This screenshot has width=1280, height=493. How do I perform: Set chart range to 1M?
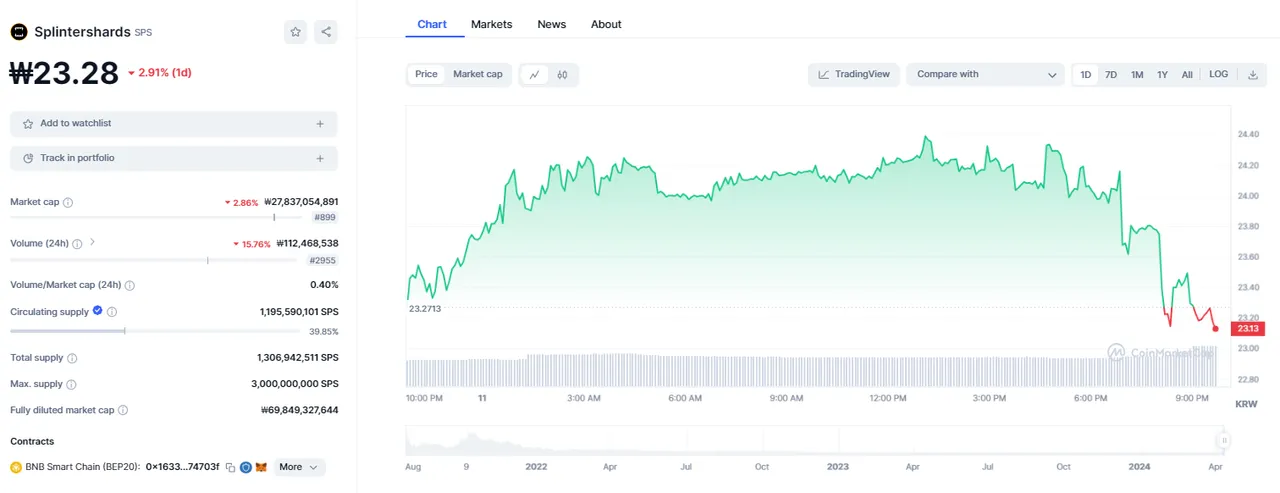tap(1137, 74)
